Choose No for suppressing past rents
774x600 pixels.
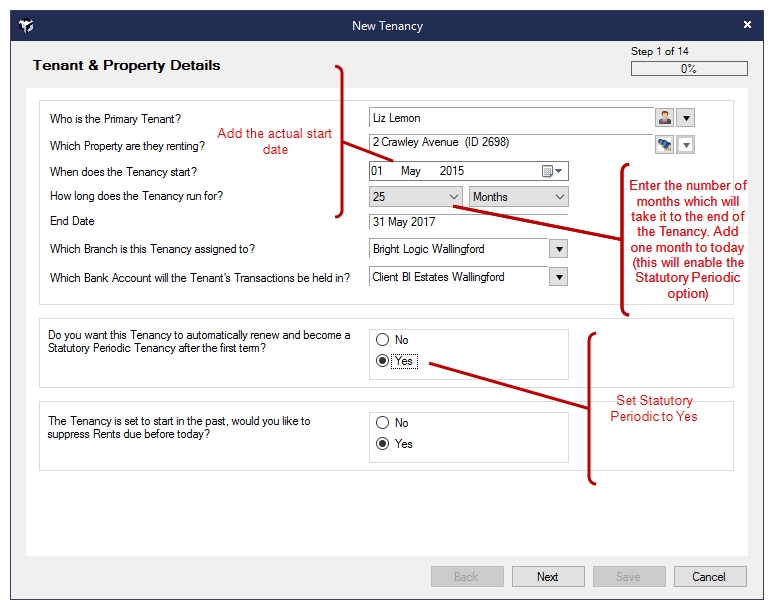383,422
